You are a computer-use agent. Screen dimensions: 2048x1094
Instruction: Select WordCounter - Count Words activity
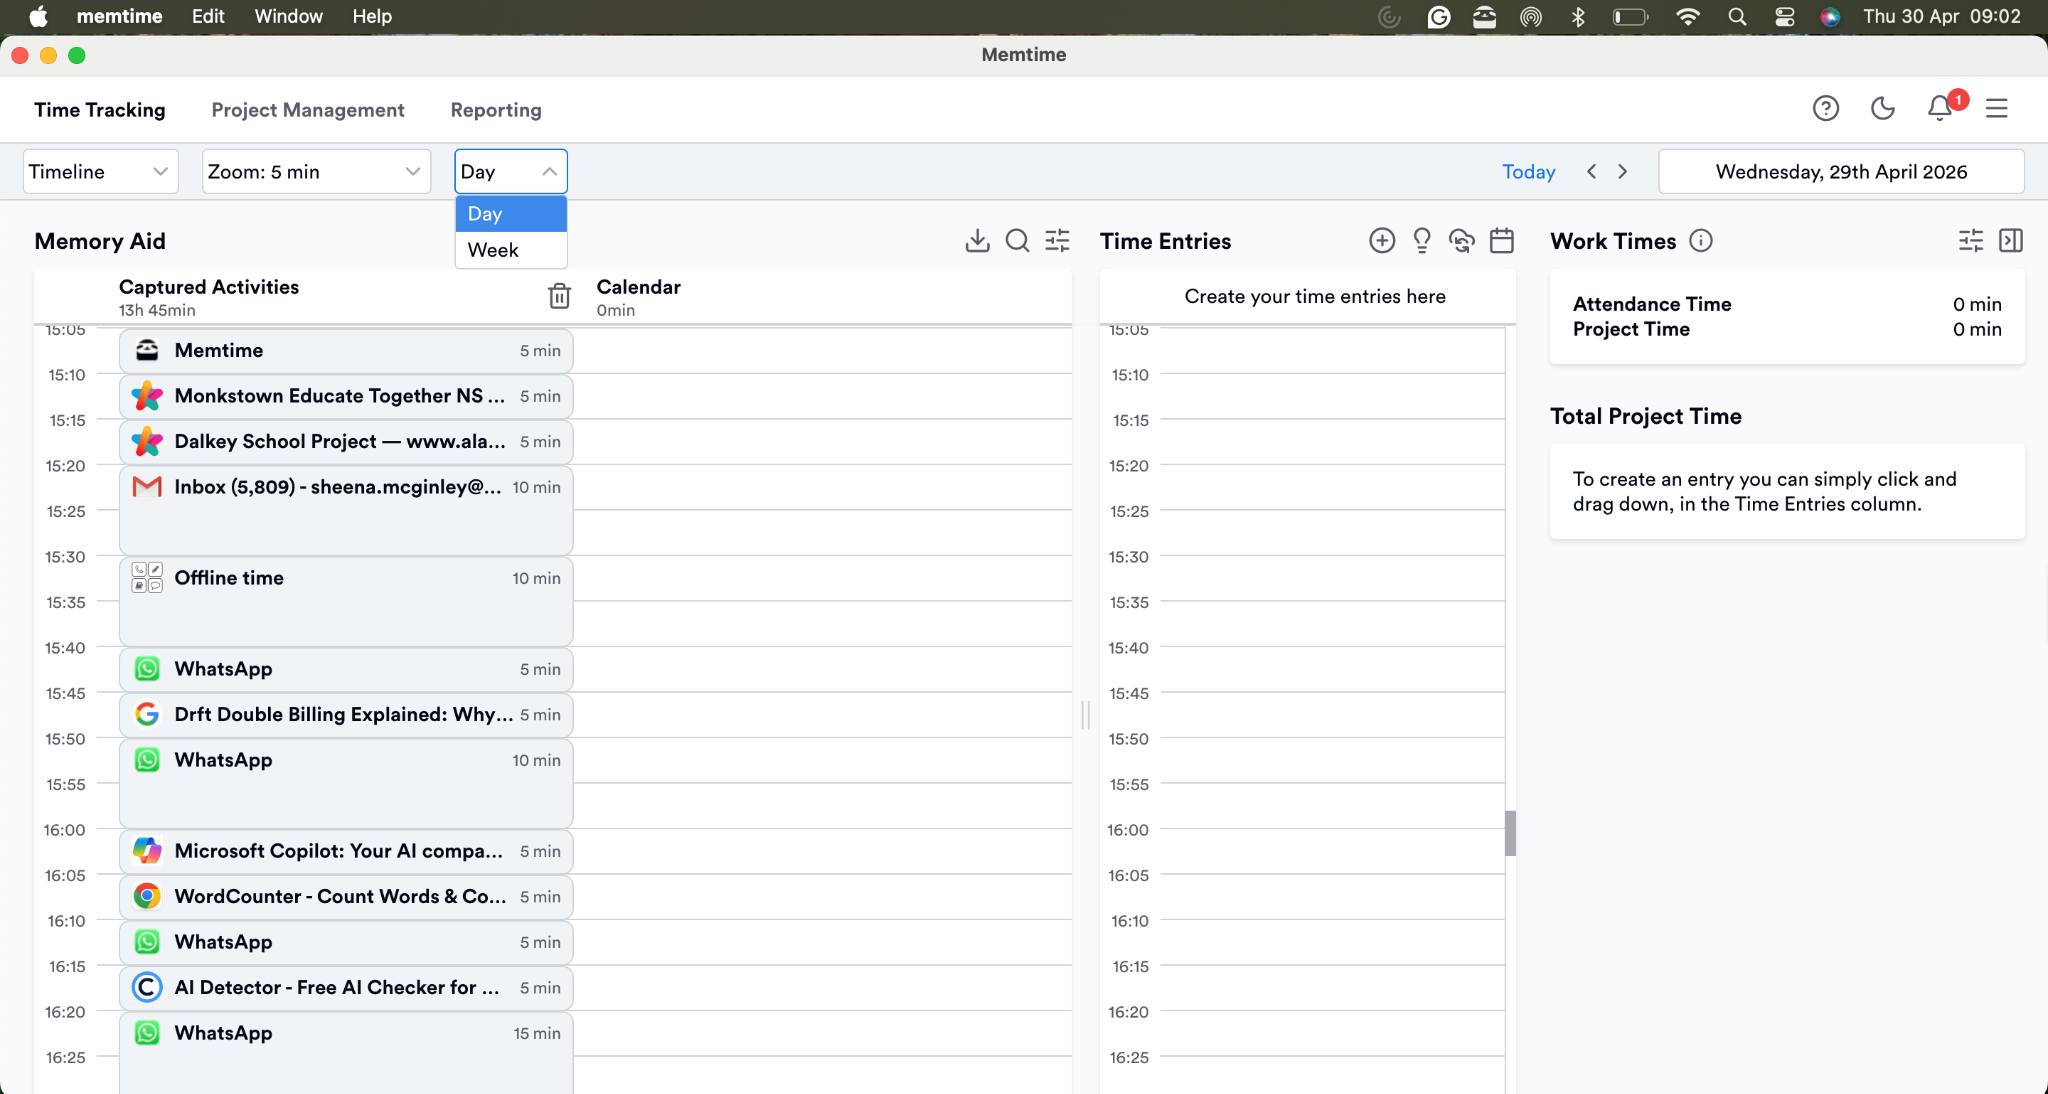[x=346, y=897]
